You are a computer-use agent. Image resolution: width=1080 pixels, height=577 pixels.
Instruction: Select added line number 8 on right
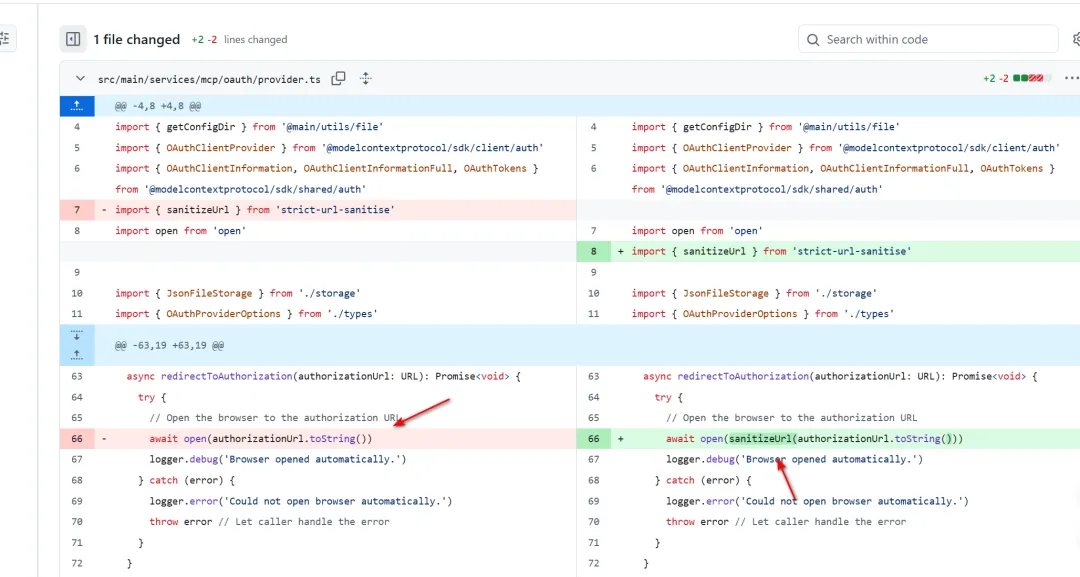pyautogui.click(x=593, y=251)
